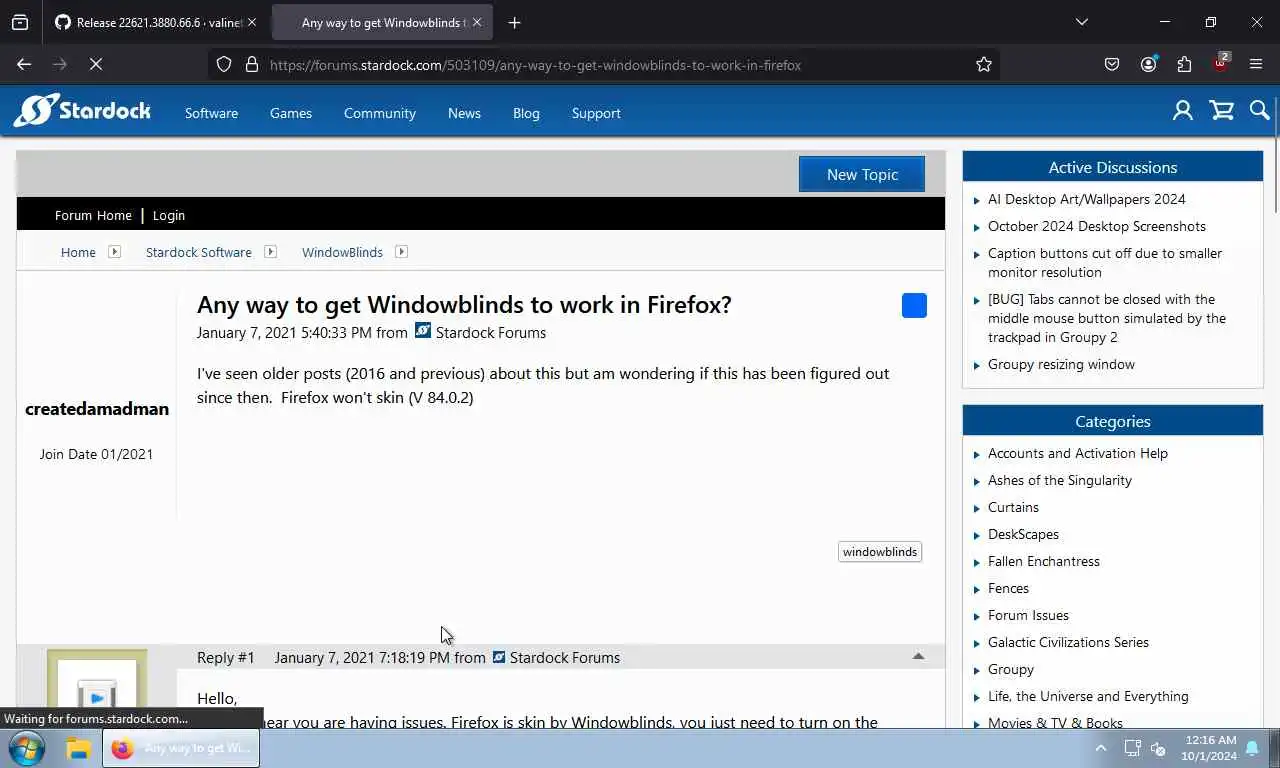Open createdamadman's profile
The image size is (1280, 768).
pyautogui.click(x=97, y=408)
